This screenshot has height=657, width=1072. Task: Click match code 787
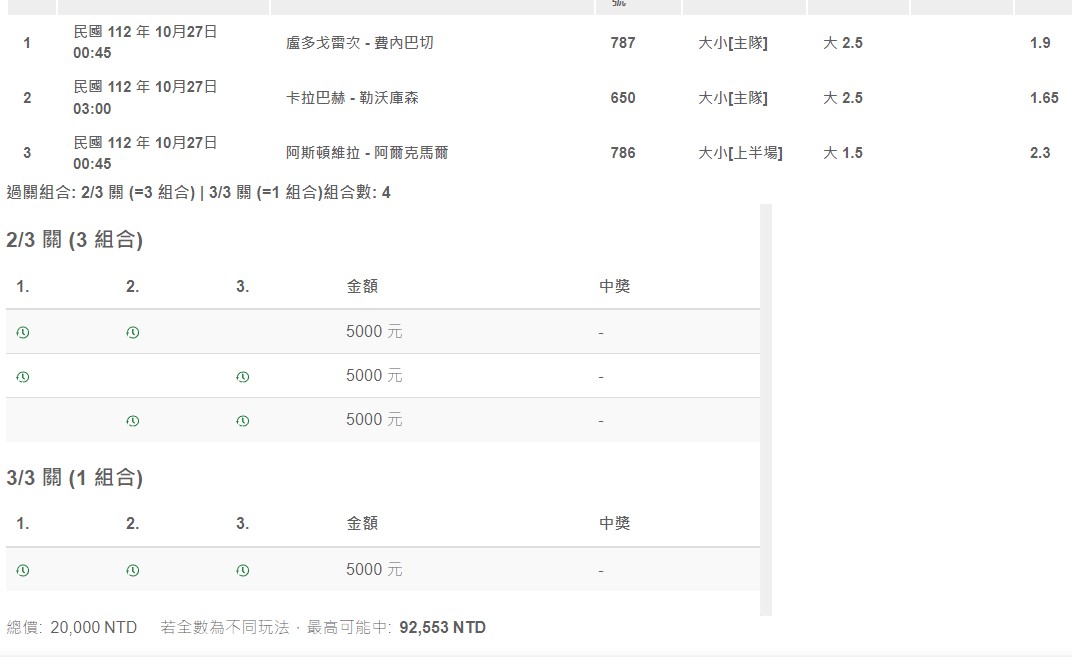coord(623,43)
